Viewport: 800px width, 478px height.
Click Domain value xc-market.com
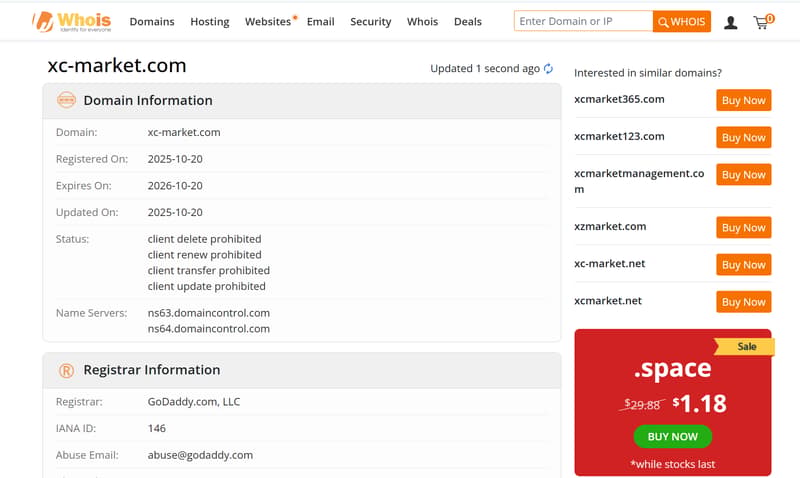tap(184, 132)
